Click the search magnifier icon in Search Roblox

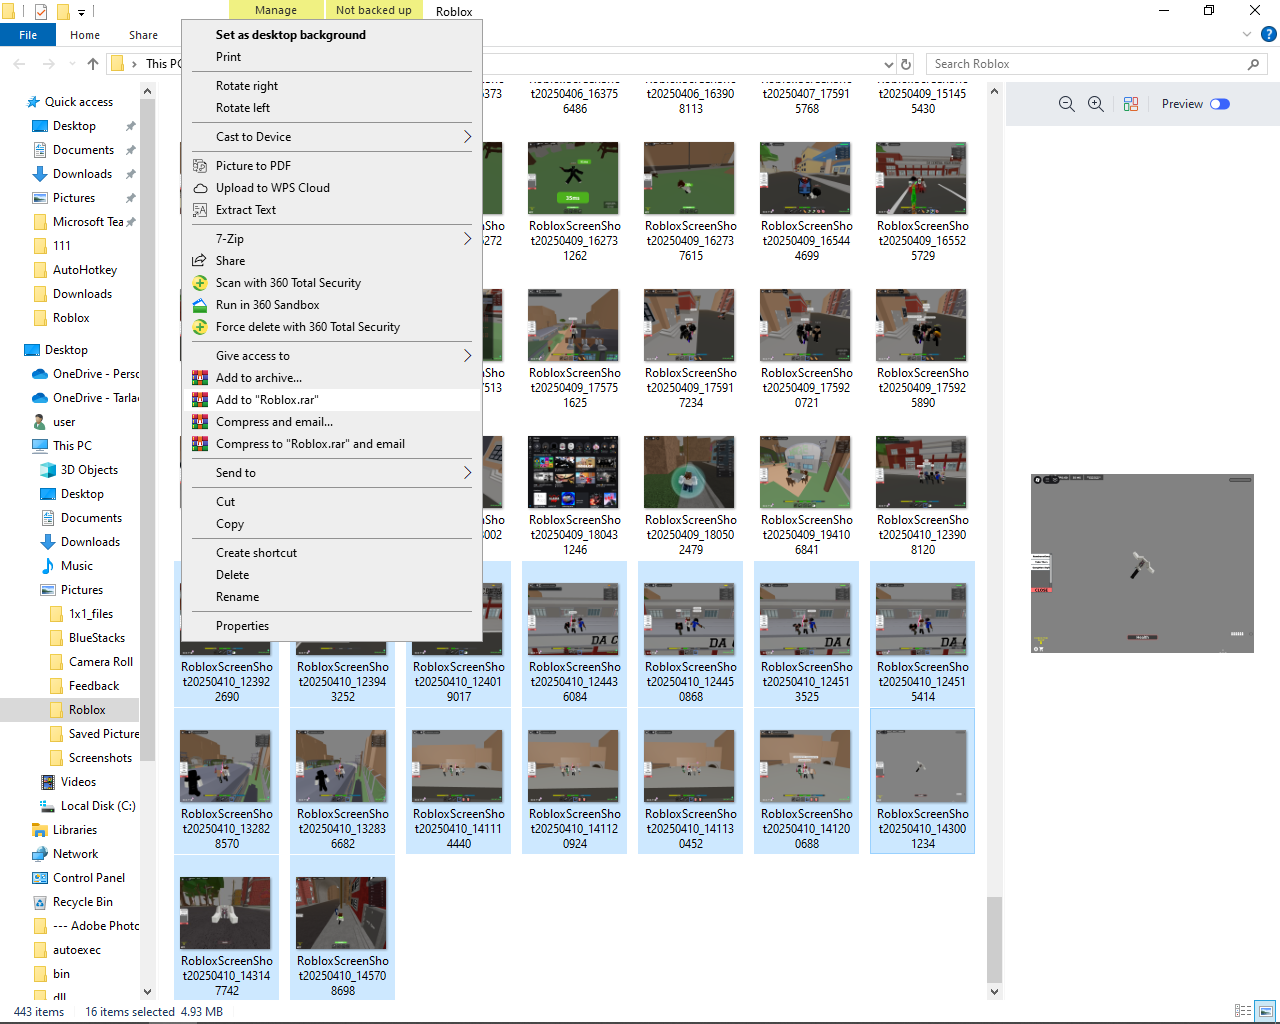[1253, 64]
